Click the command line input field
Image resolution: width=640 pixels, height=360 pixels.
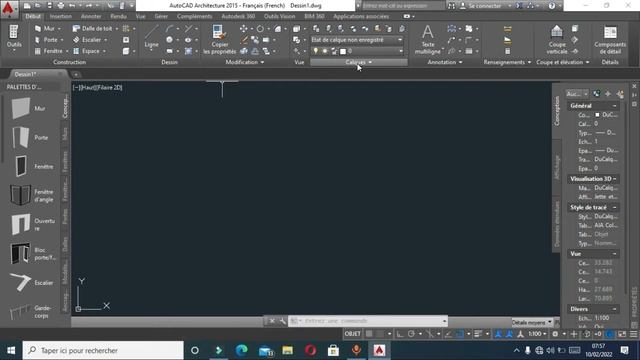pyautogui.click(x=367, y=321)
